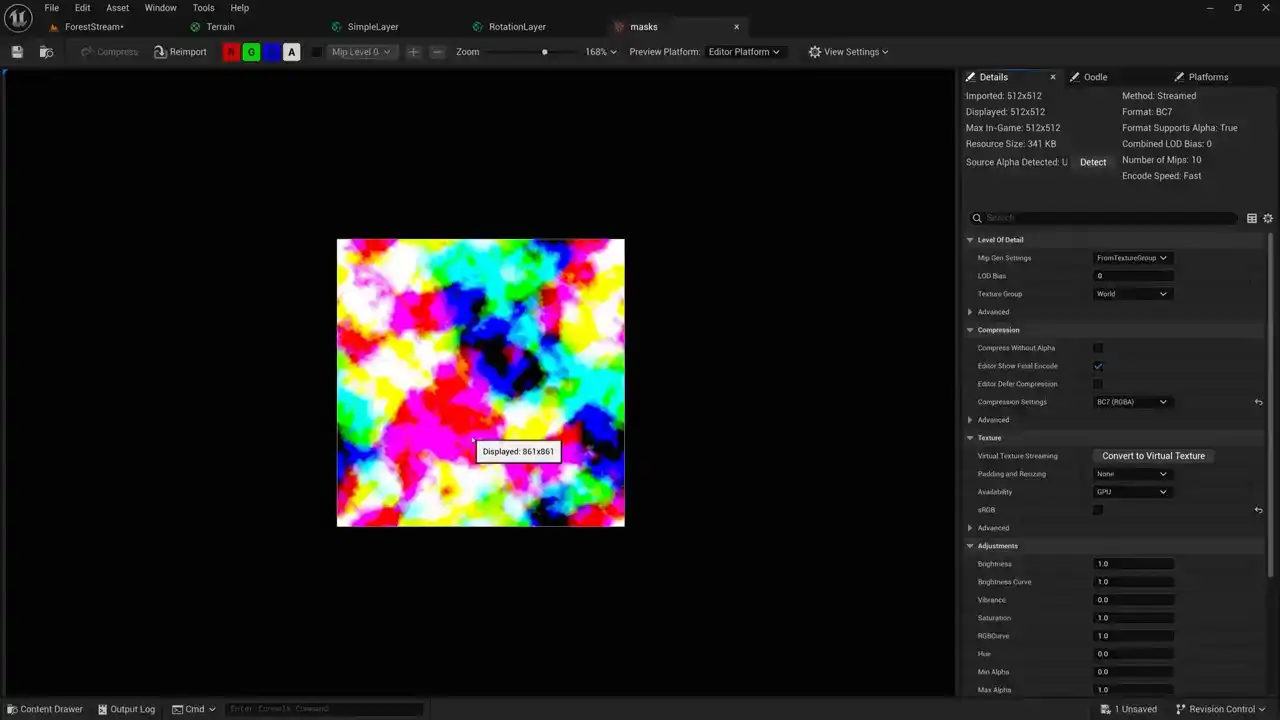This screenshot has height=720, width=1280.
Task: Collapse the Level Of Detail section
Action: tap(970, 240)
